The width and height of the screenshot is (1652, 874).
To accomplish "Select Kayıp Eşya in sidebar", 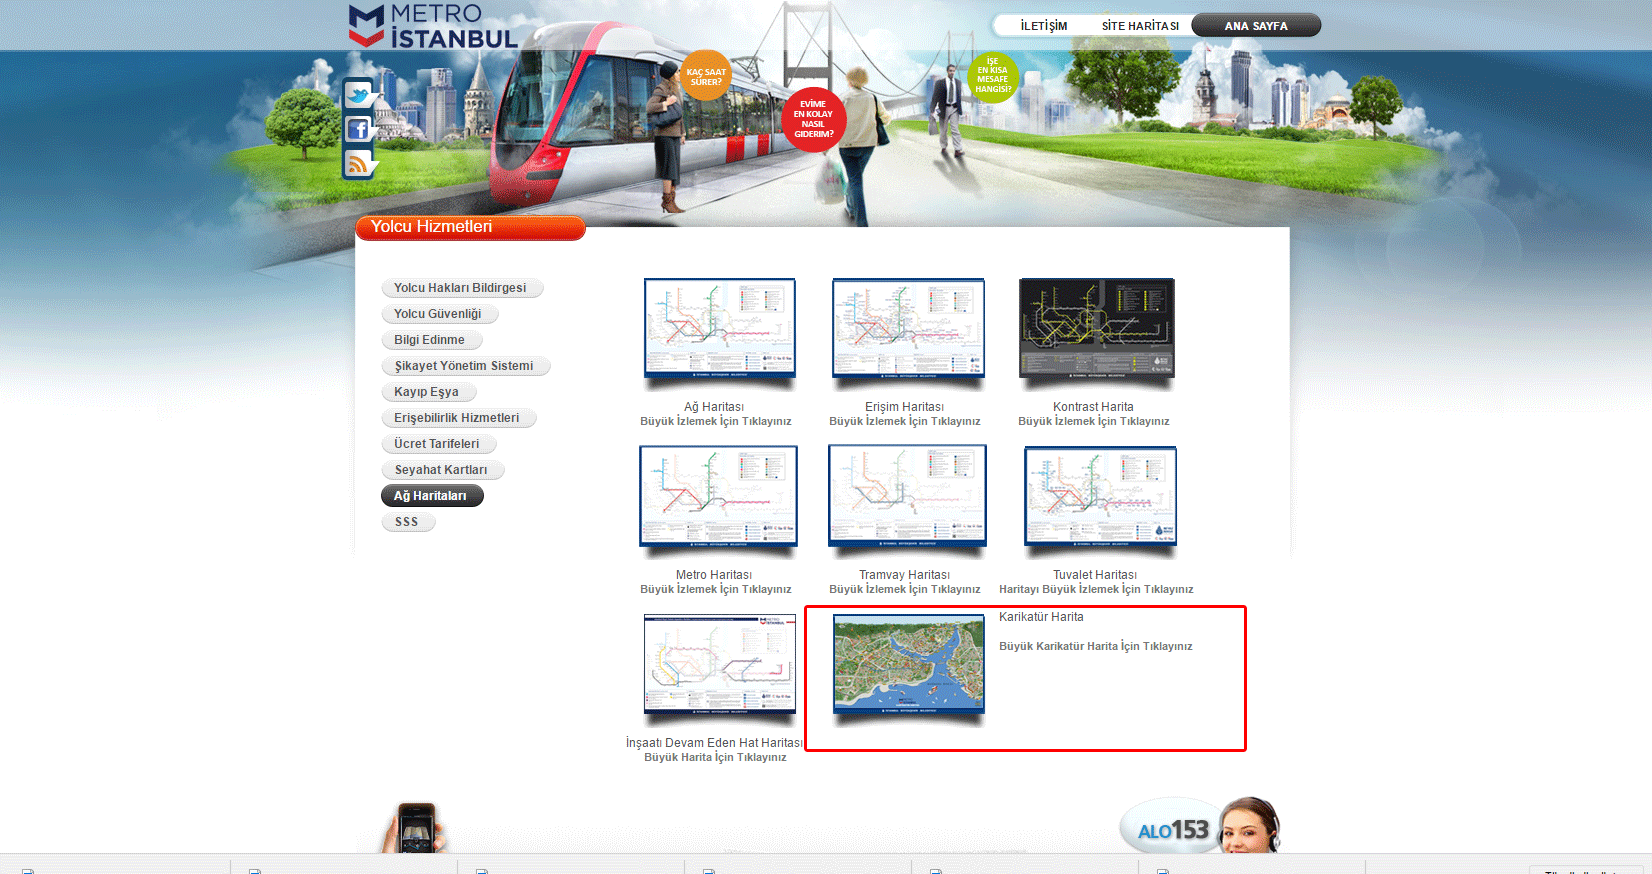I will click(x=426, y=392).
